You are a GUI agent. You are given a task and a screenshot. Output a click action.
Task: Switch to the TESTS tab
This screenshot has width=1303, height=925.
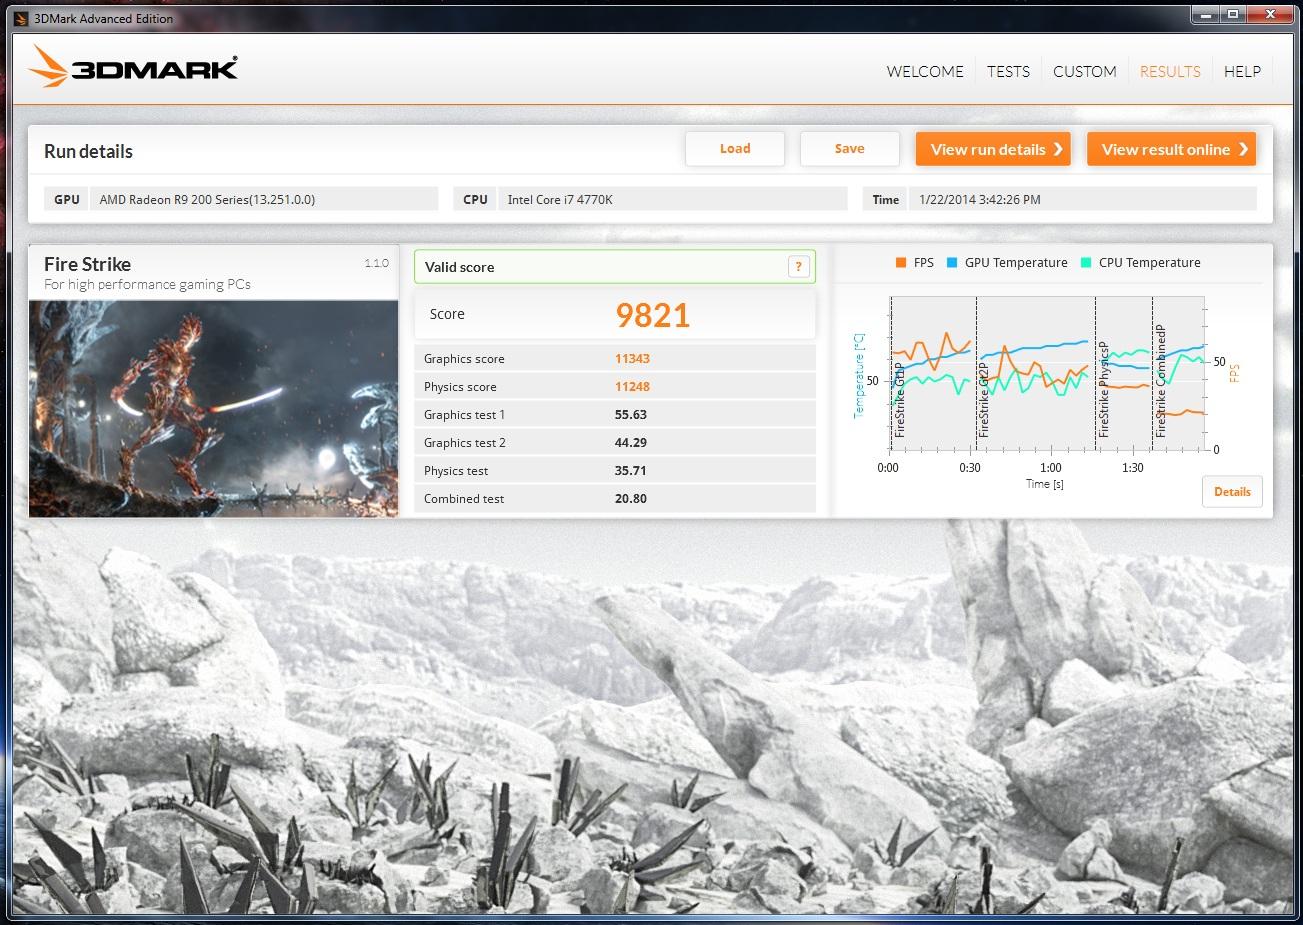coord(1008,71)
